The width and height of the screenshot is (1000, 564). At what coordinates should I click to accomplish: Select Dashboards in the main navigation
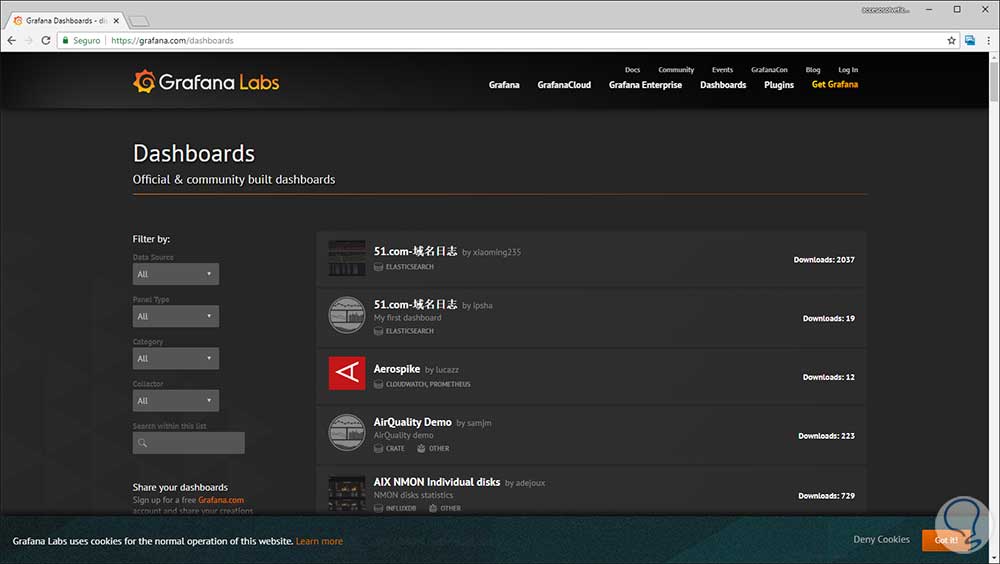coord(723,85)
